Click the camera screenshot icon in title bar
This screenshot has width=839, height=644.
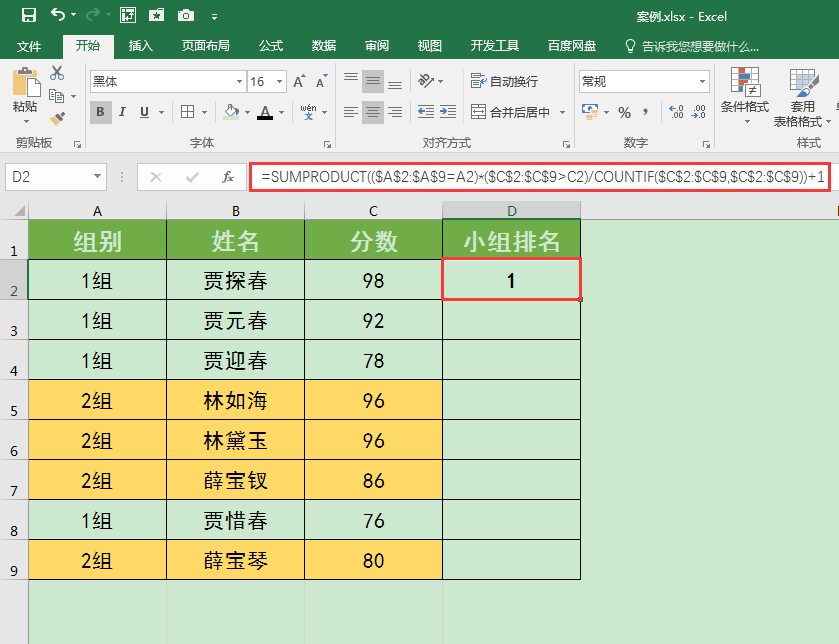point(186,16)
